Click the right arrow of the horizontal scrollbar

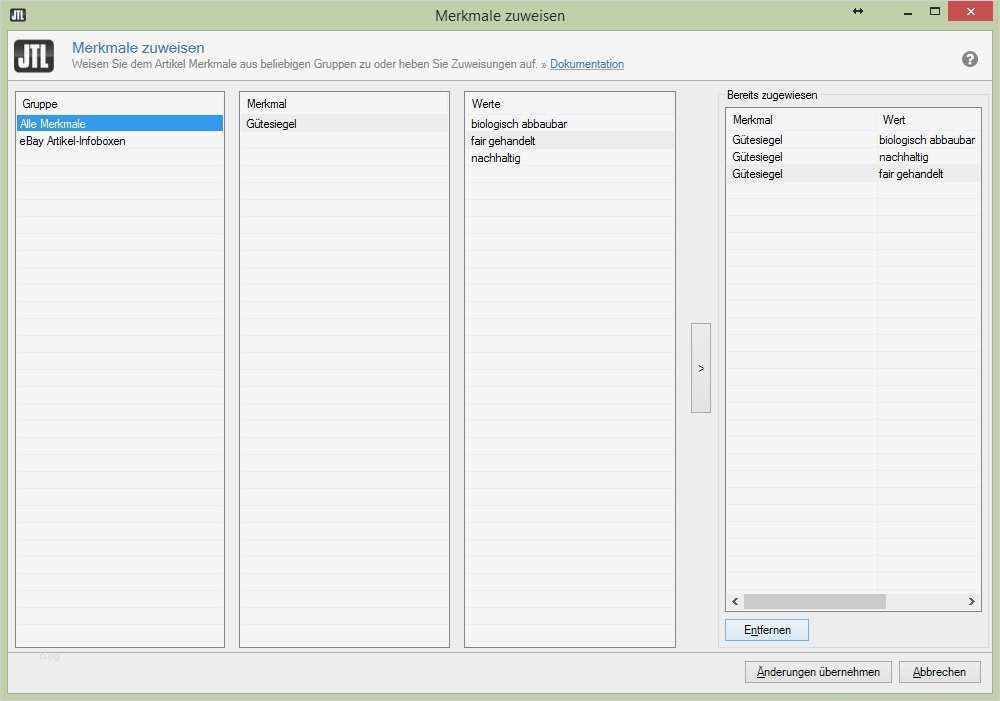[x=970, y=601]
